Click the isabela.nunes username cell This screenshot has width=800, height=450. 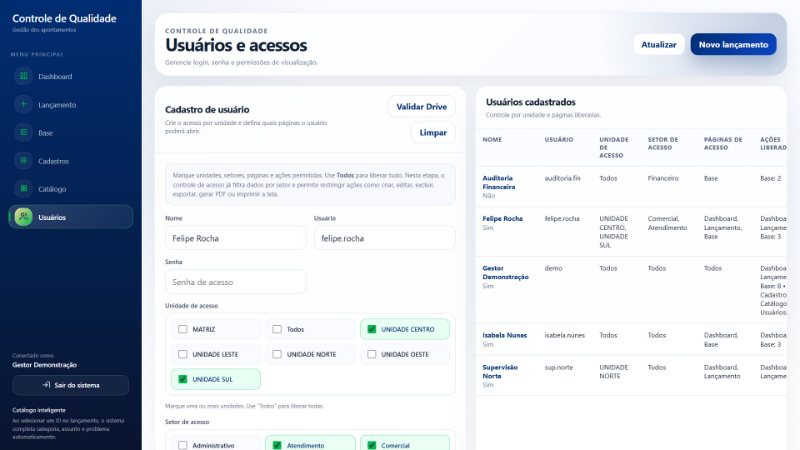[564, 335]
